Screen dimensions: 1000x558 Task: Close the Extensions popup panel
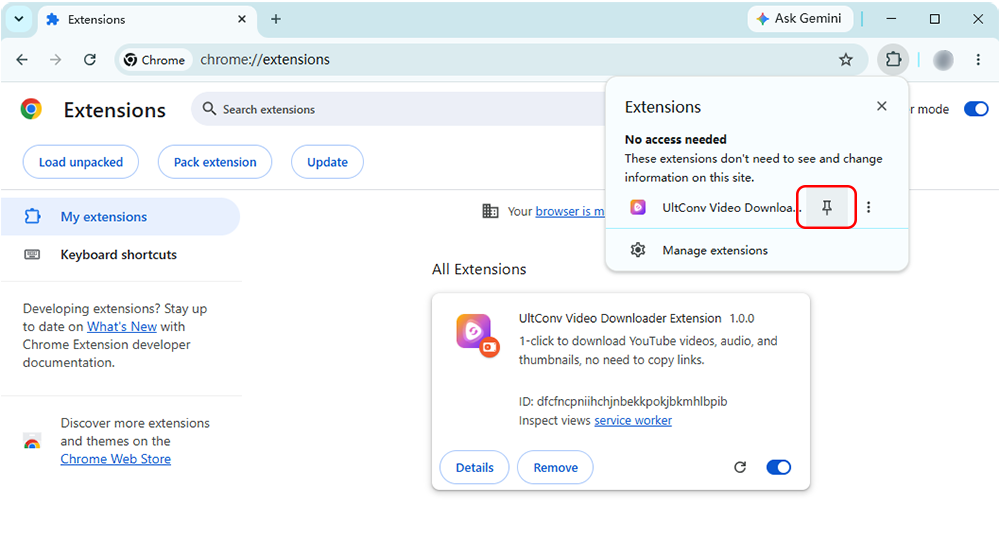pos(881,106)
